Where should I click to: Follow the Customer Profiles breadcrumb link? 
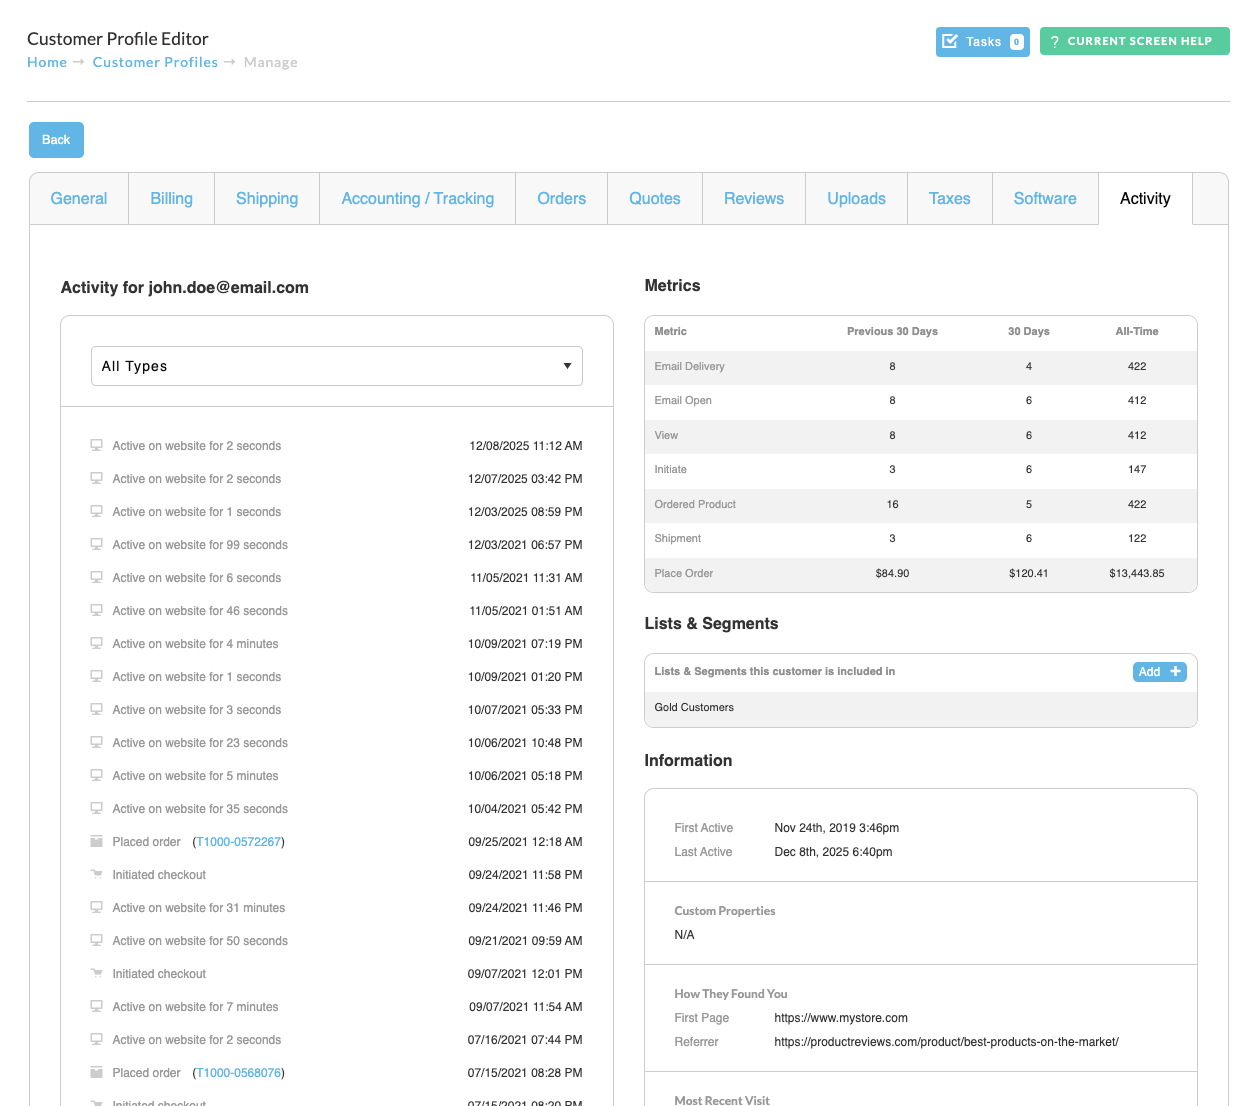coord(155,62)
